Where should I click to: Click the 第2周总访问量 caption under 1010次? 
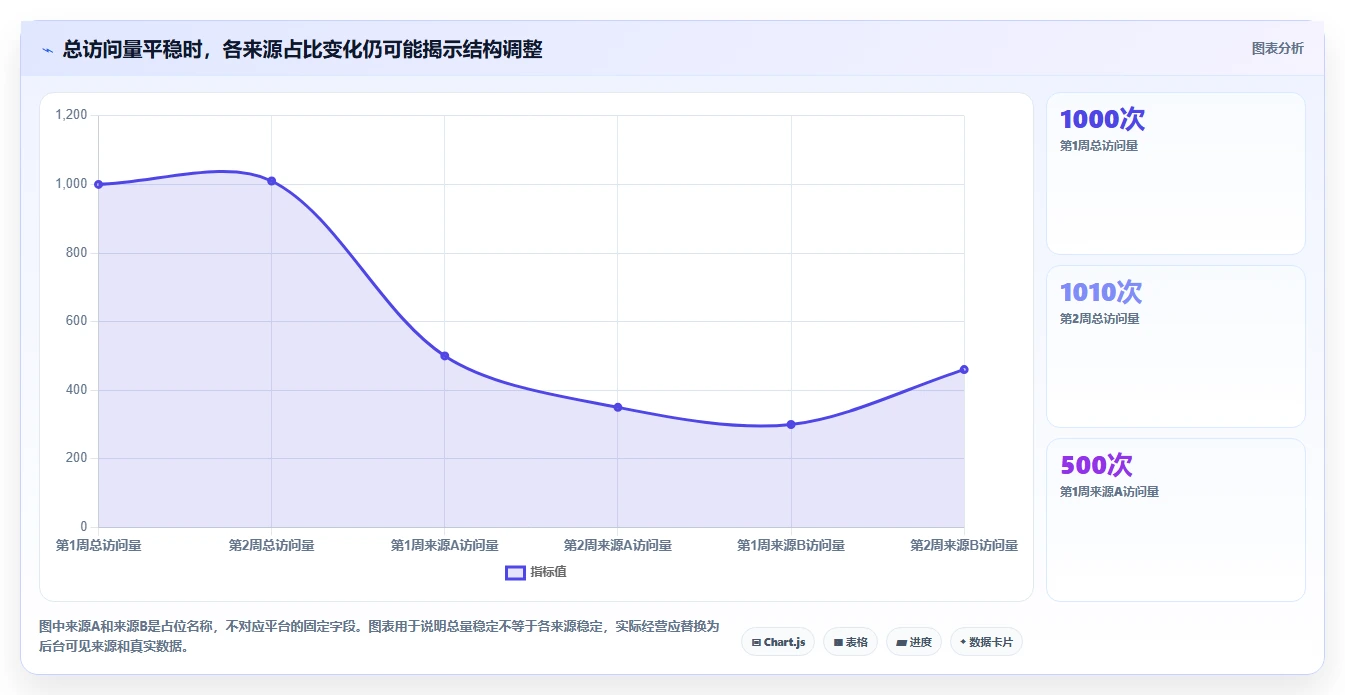pos(1099,318)
